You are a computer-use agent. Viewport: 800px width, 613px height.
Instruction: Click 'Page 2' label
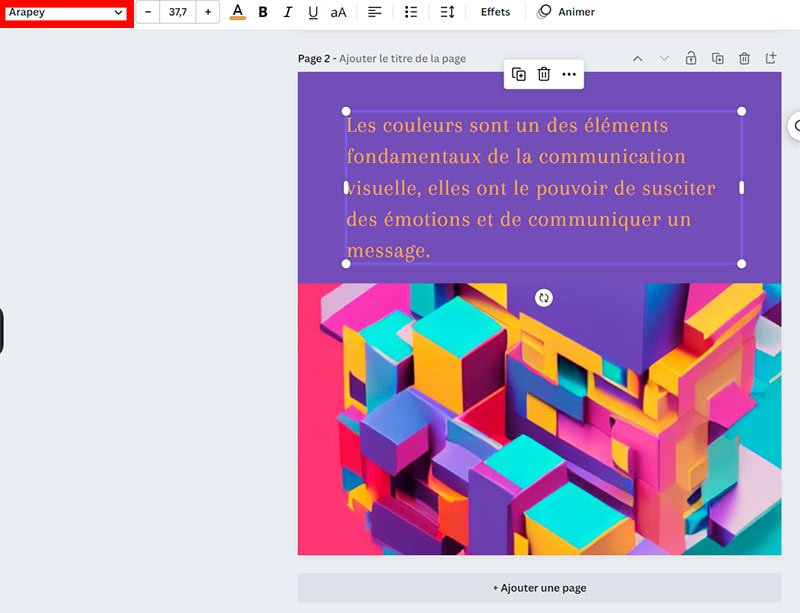(314, 59)
